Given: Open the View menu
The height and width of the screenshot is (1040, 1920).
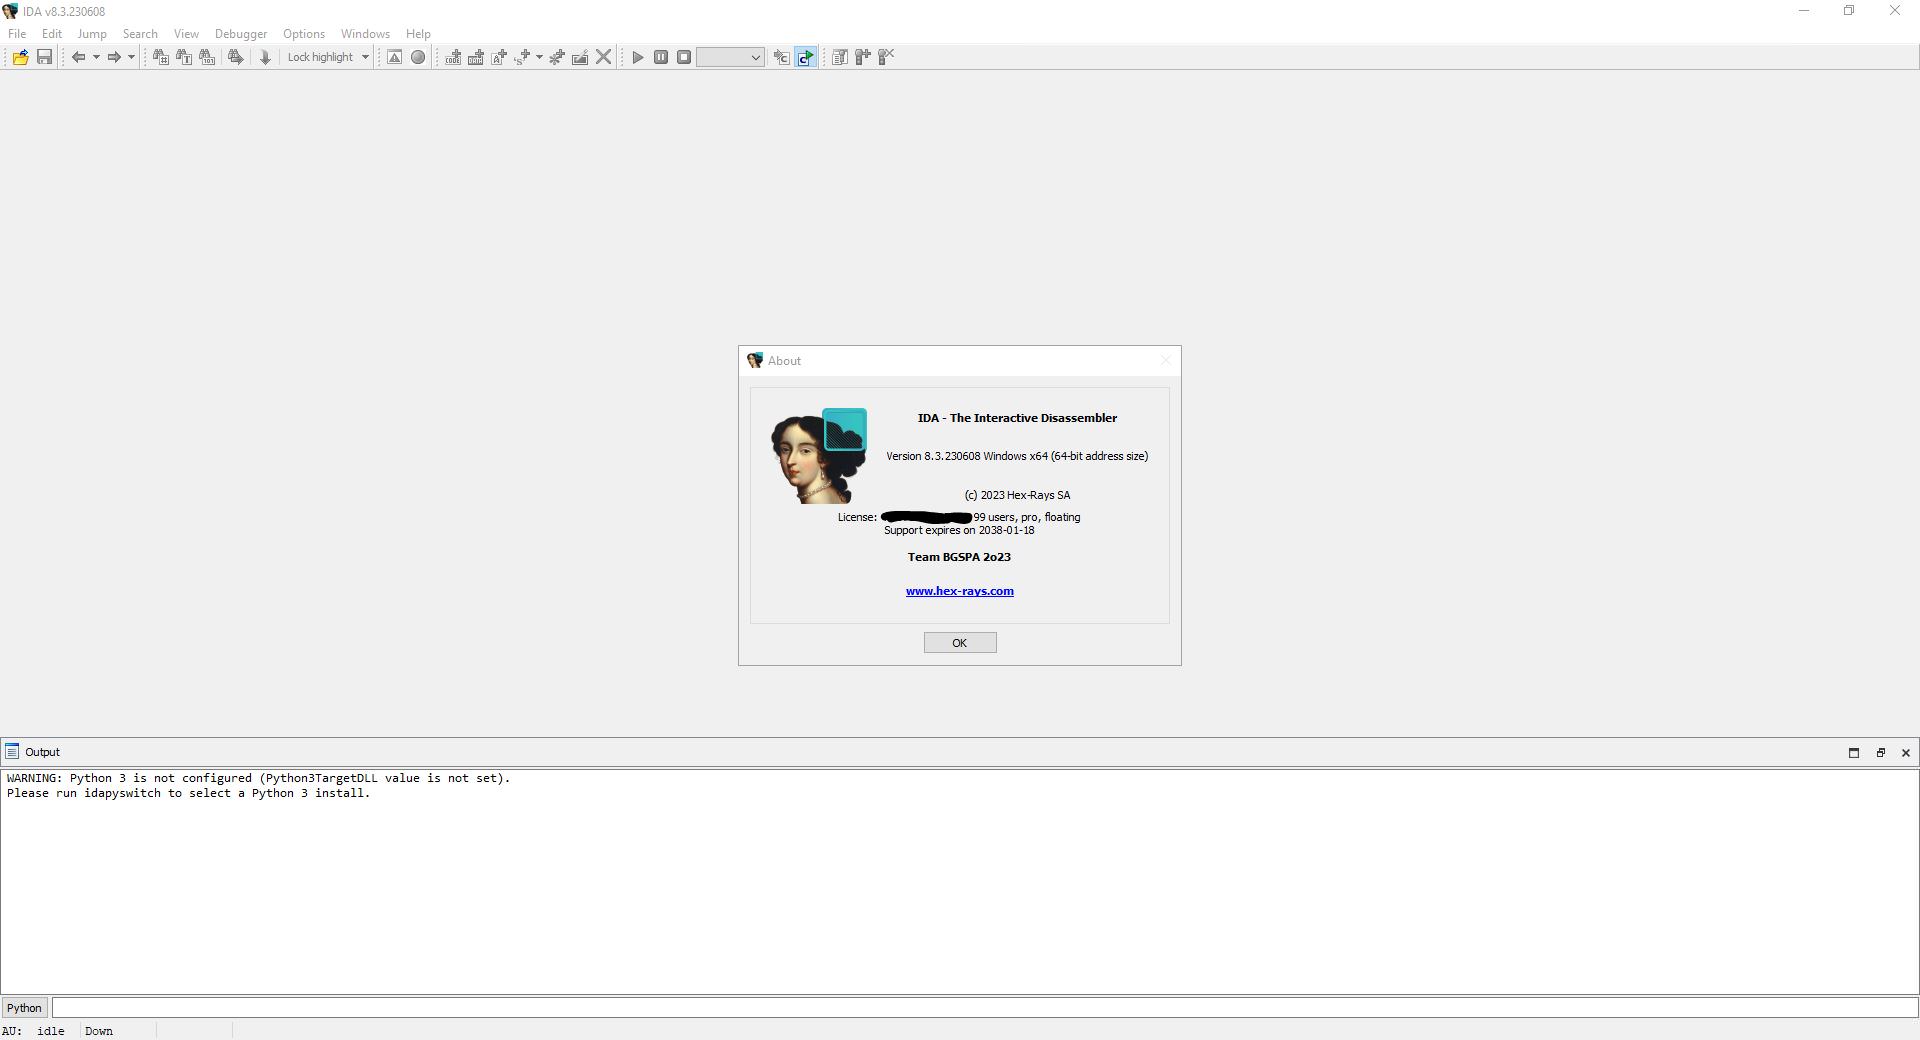Looking at the screenshot, I should coord(186,34).
